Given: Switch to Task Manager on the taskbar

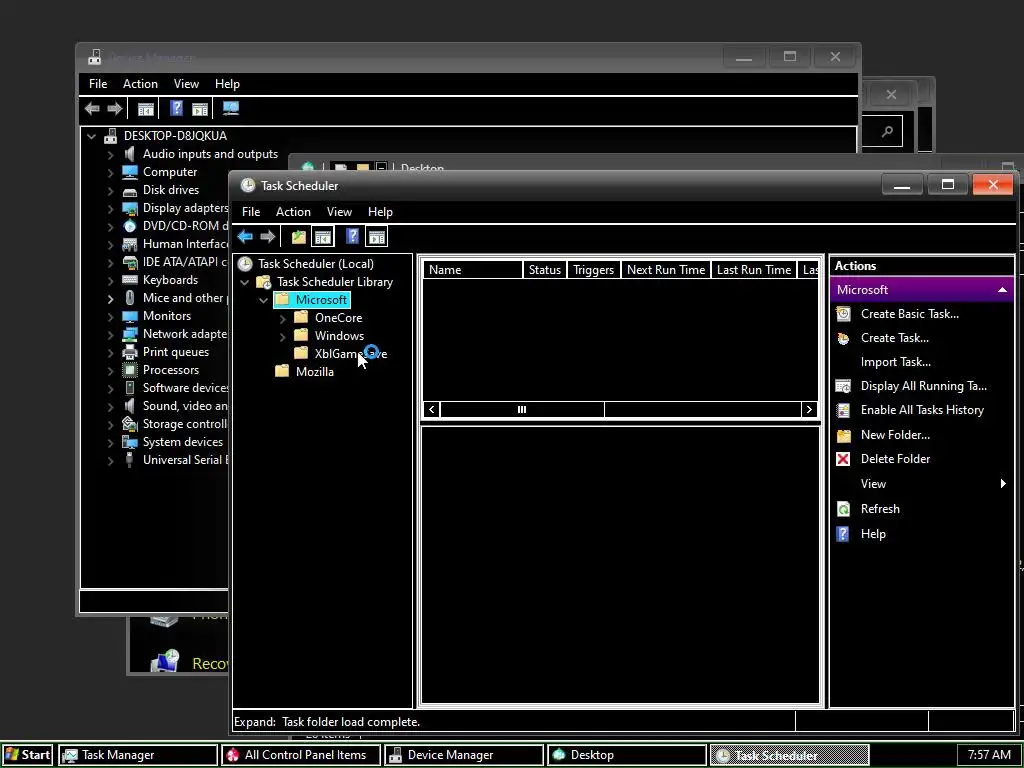Looking at the screenshot, I should 138,755.
